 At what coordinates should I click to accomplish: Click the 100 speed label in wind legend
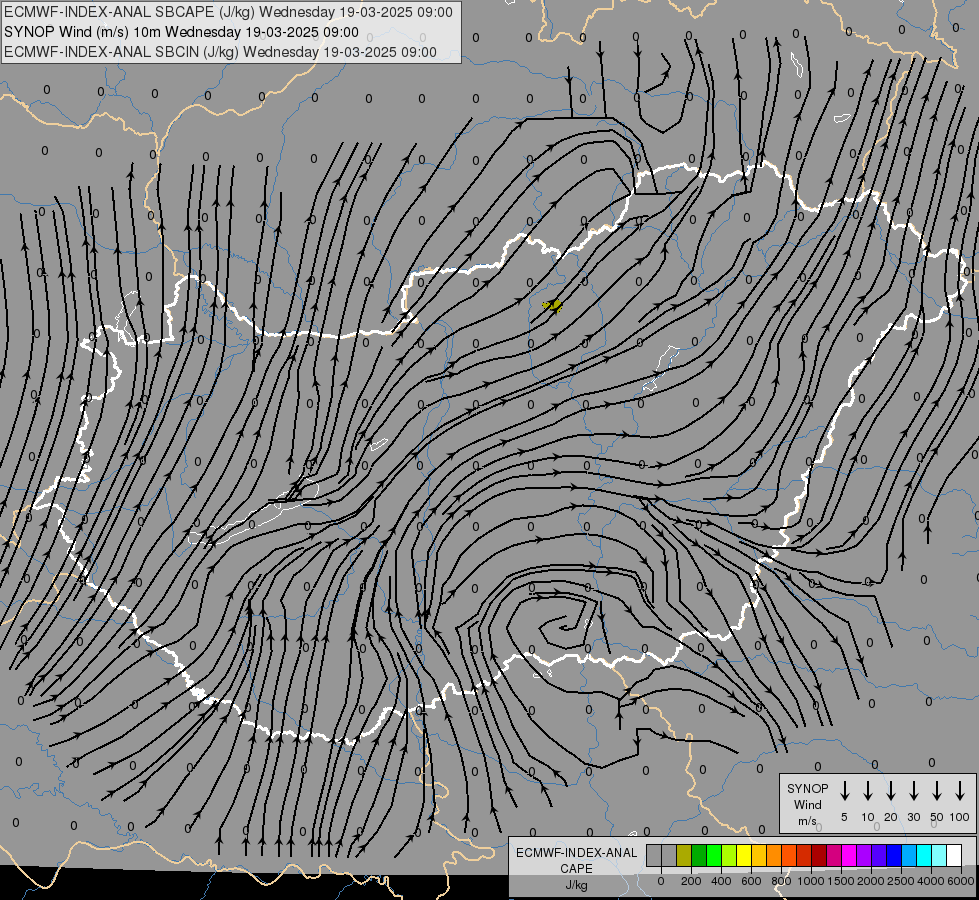[x=960, y=817]
